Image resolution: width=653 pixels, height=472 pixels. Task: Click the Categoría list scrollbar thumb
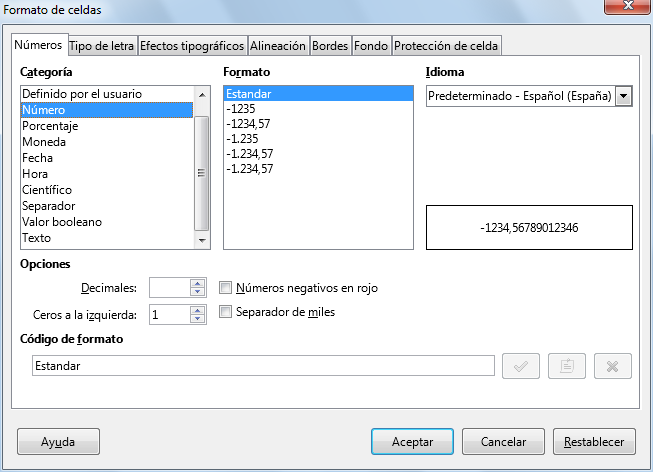(202, 173)
